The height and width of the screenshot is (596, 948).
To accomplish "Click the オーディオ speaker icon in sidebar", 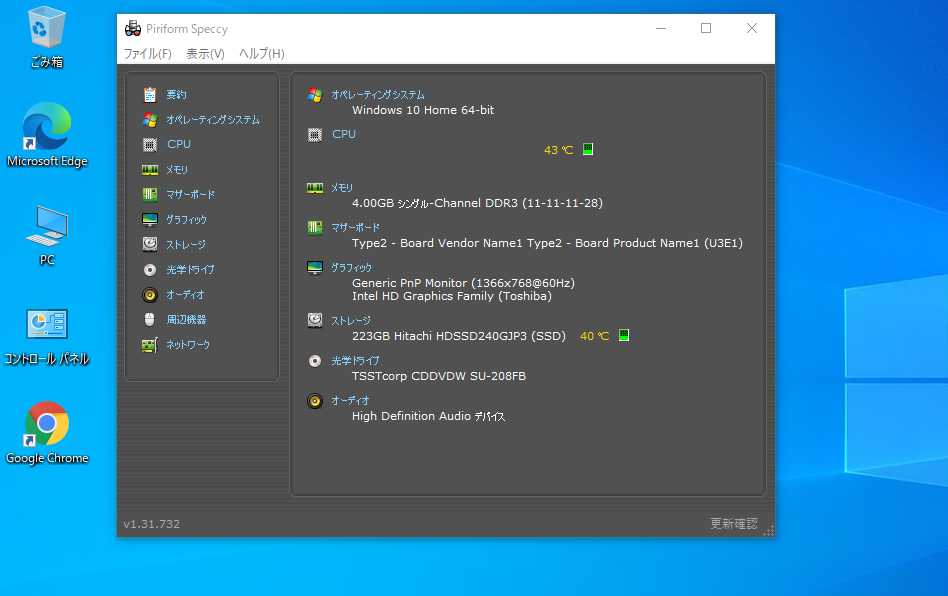I will pos(150,295).
